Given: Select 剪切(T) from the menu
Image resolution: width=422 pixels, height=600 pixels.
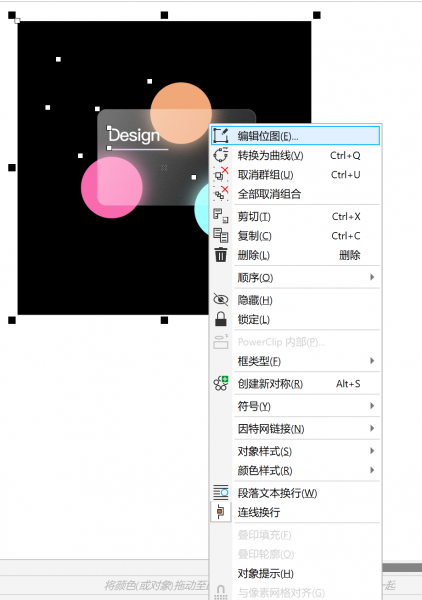Looking at the screenshot, I should click(x=295, y=217).
